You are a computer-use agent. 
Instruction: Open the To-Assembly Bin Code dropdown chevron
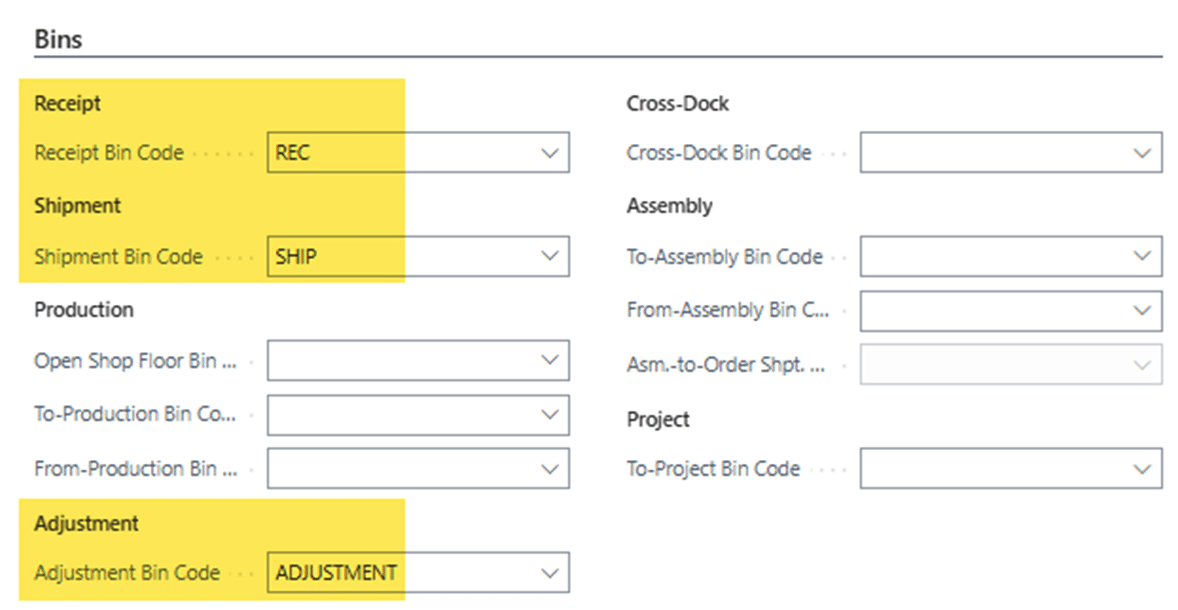coord(1142,257)
